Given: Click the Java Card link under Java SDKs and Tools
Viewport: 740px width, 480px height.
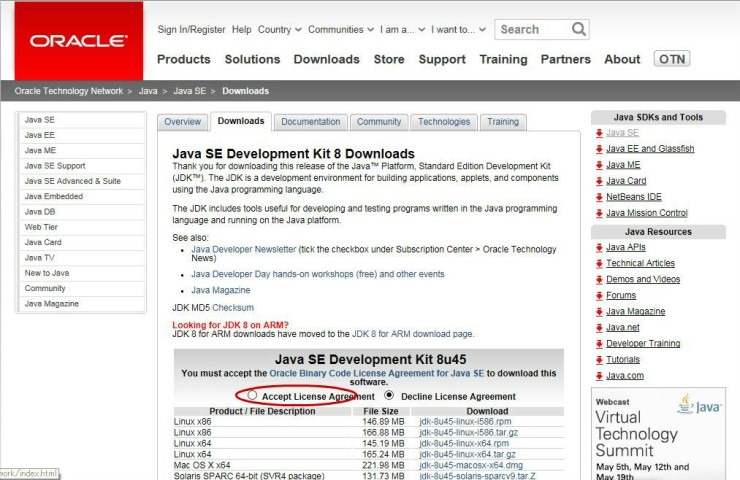Looking at the screenshot, I should pos(626,181).
